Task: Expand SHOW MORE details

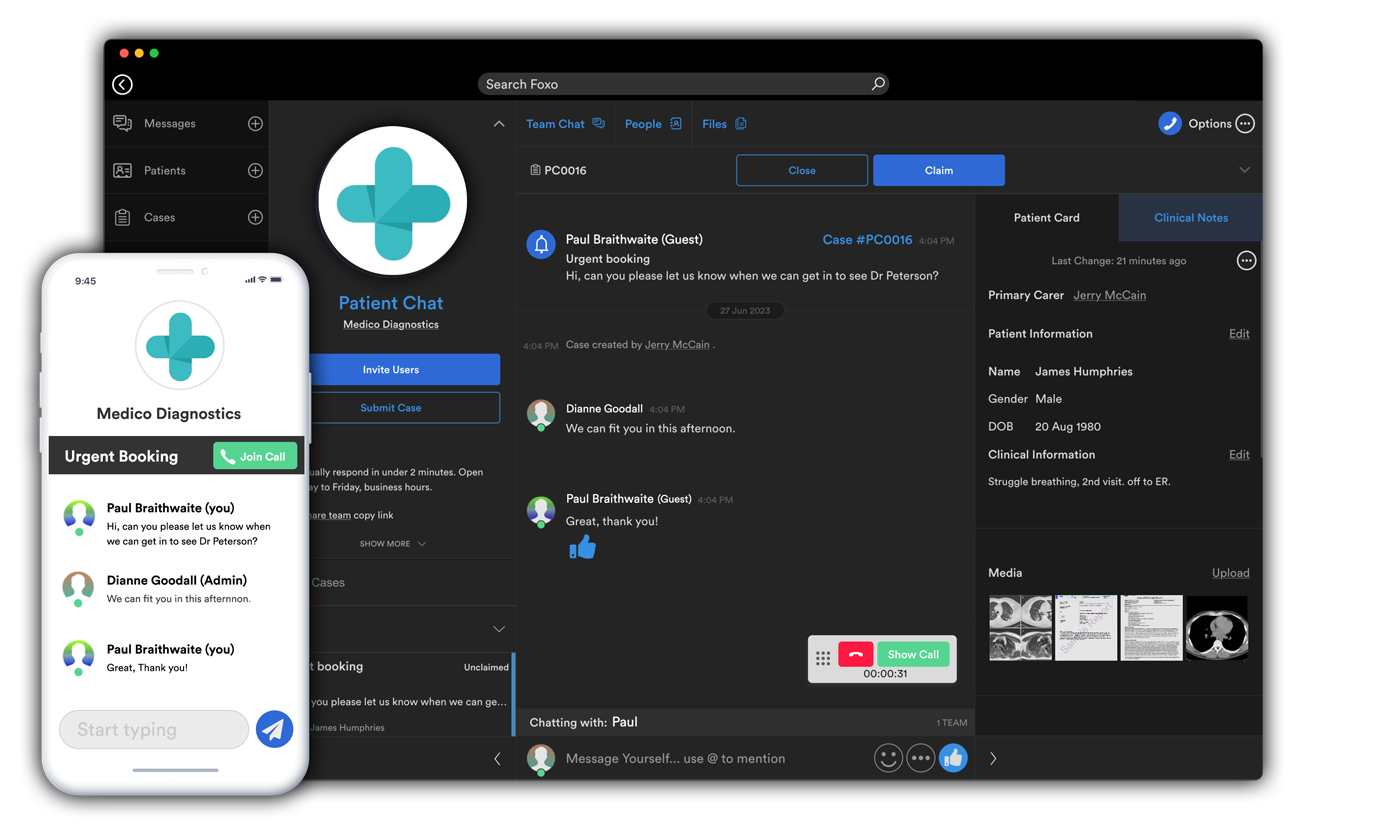Action: pos(393,544)
